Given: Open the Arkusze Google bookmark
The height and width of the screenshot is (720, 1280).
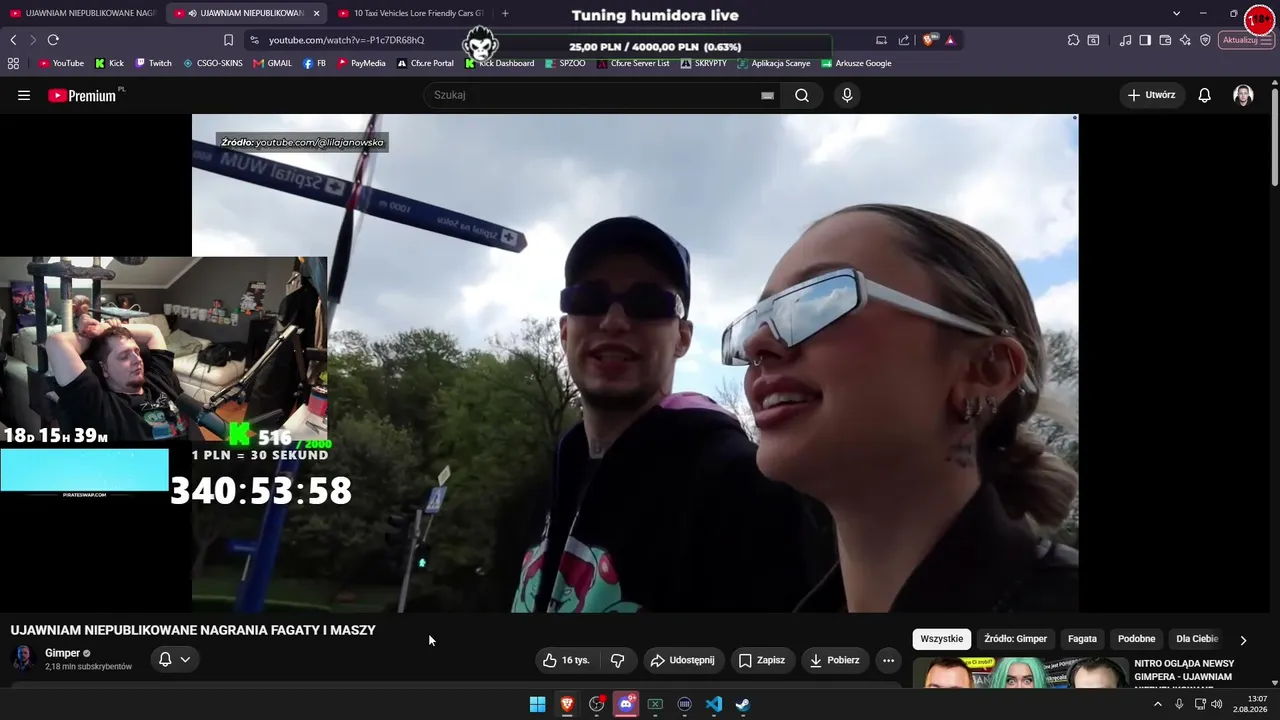Looking at the screenshot, I should click(856, 63).
